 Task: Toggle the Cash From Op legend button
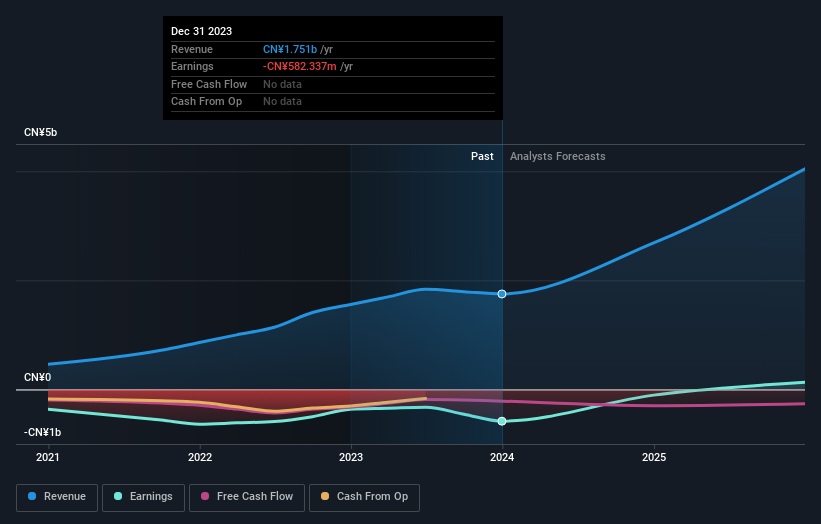click(x=364, y=497)
